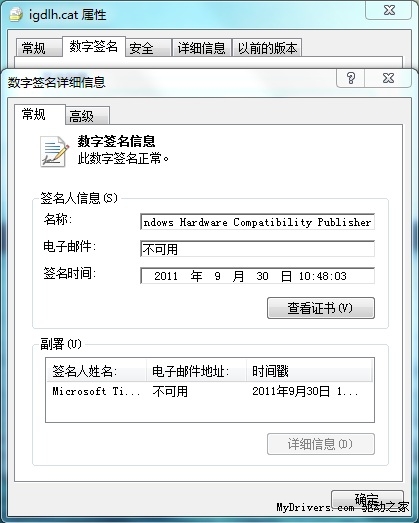The image size is (419, 523).
Task: Open the 常规 tab of properties window
Action: 39,48
